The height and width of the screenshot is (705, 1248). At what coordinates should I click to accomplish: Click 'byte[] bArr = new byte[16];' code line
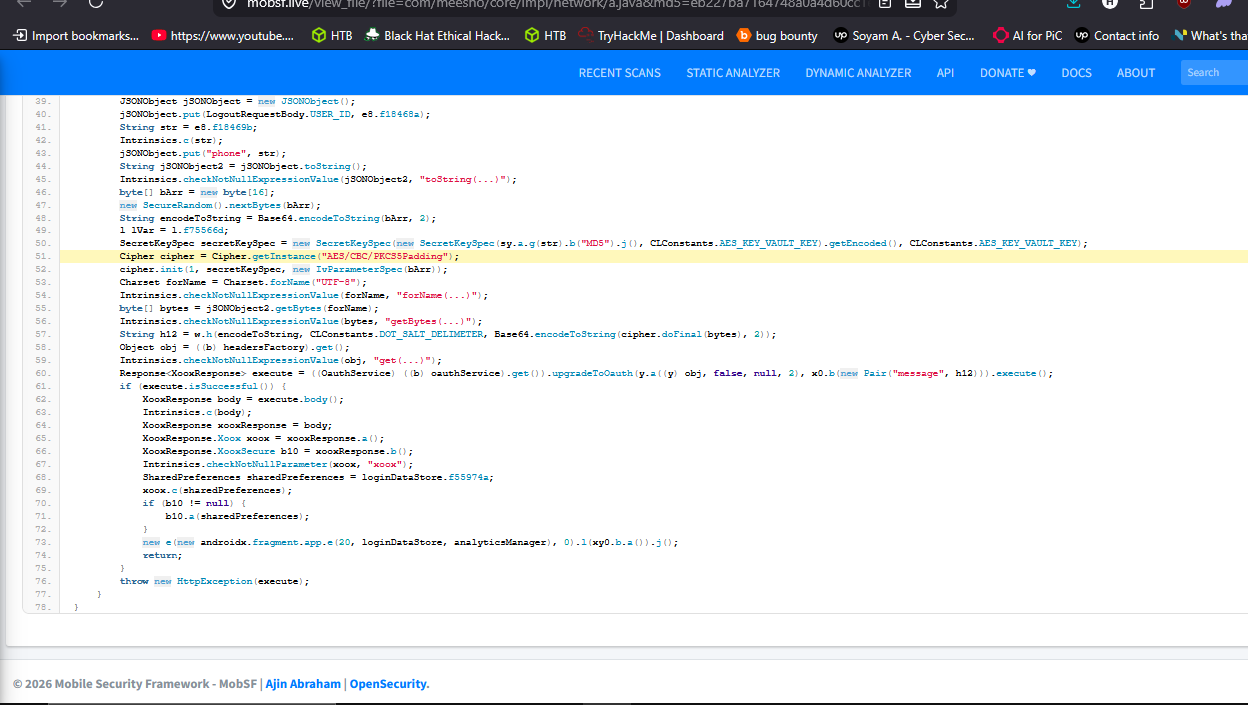click(x=196, y=191)
